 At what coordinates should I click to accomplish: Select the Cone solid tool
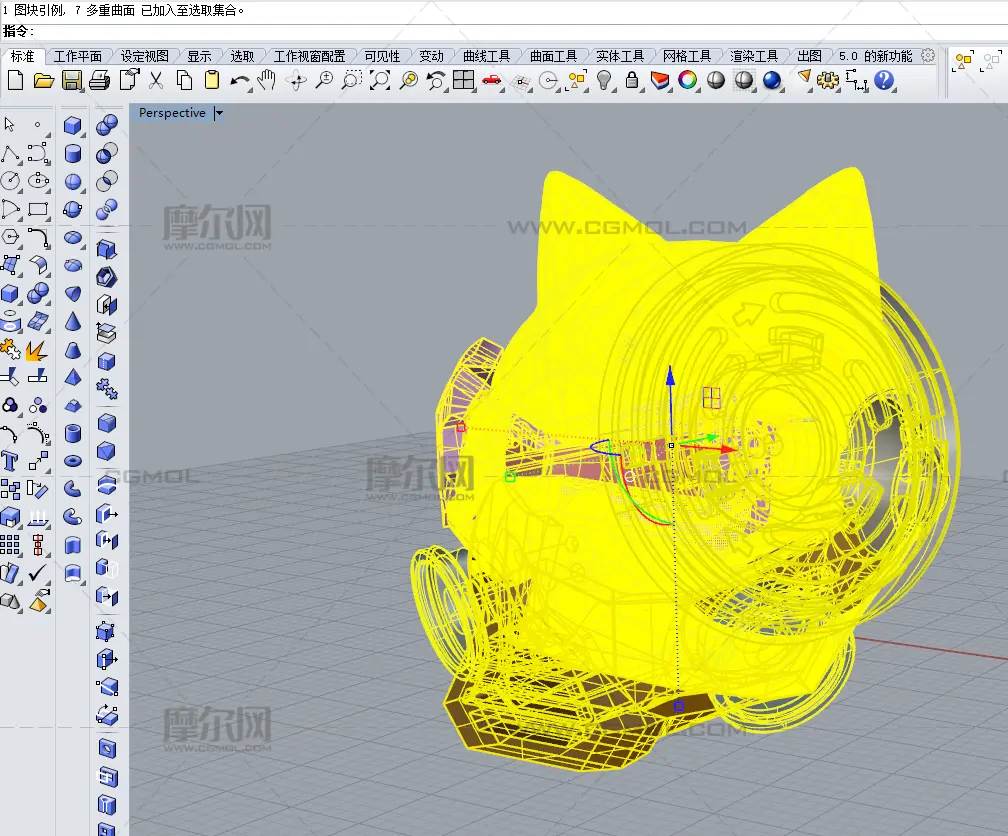point(73,322)
